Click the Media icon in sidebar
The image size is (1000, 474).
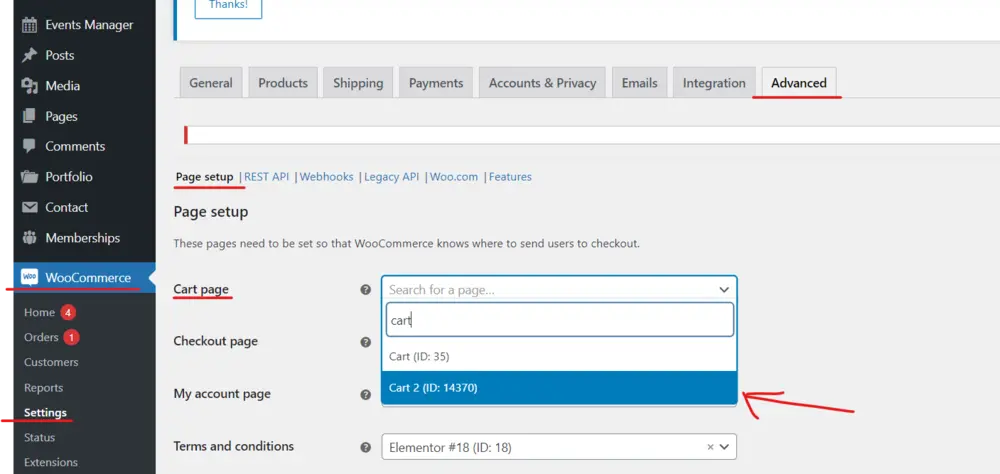[29, 85]
